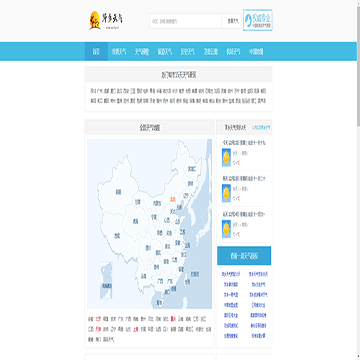Select Xinjiang region on the China map
This screenshot has height=360, width=360.
click(118, 192)
